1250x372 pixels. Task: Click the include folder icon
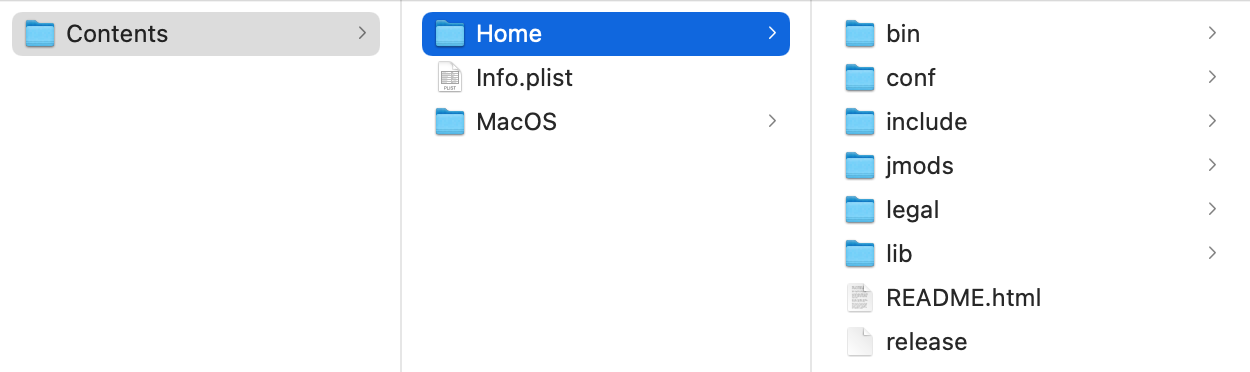[x=860, y=122]
